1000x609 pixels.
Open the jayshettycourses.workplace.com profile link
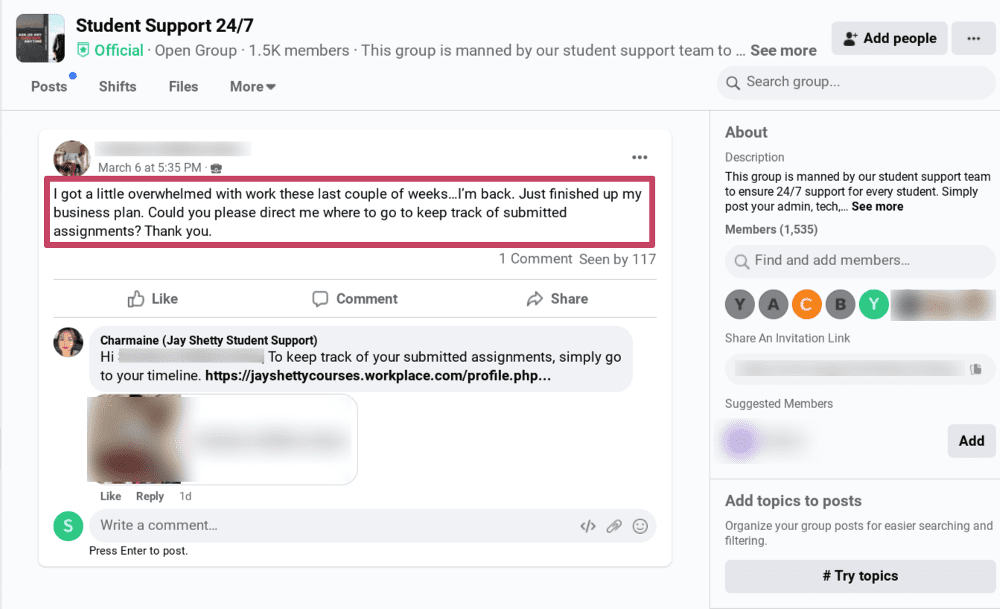point(378,376)
